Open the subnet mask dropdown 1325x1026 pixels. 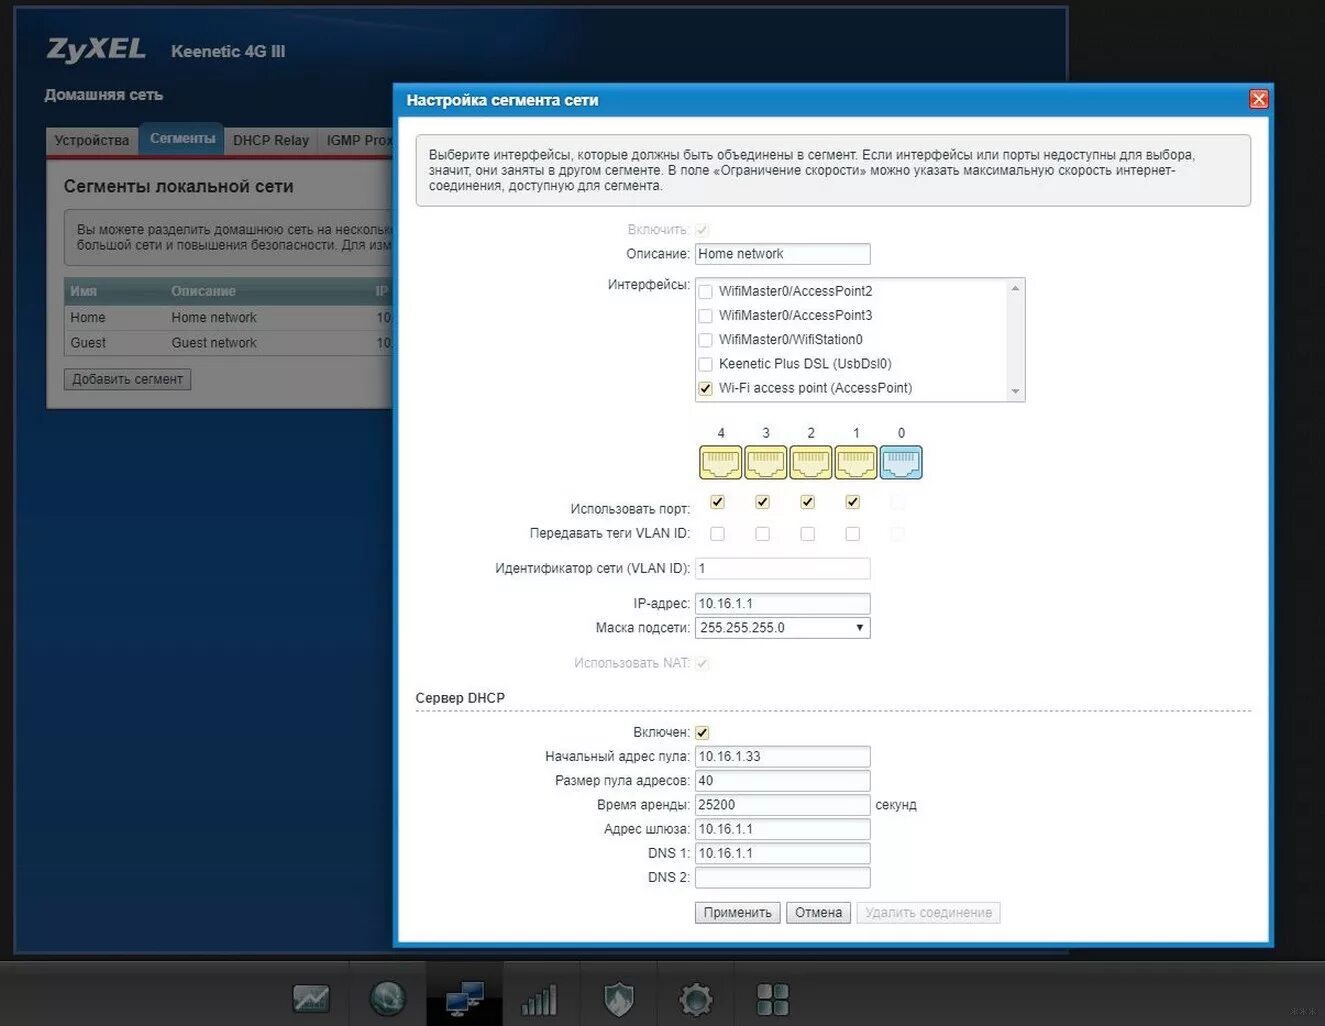tap(782, 628)
